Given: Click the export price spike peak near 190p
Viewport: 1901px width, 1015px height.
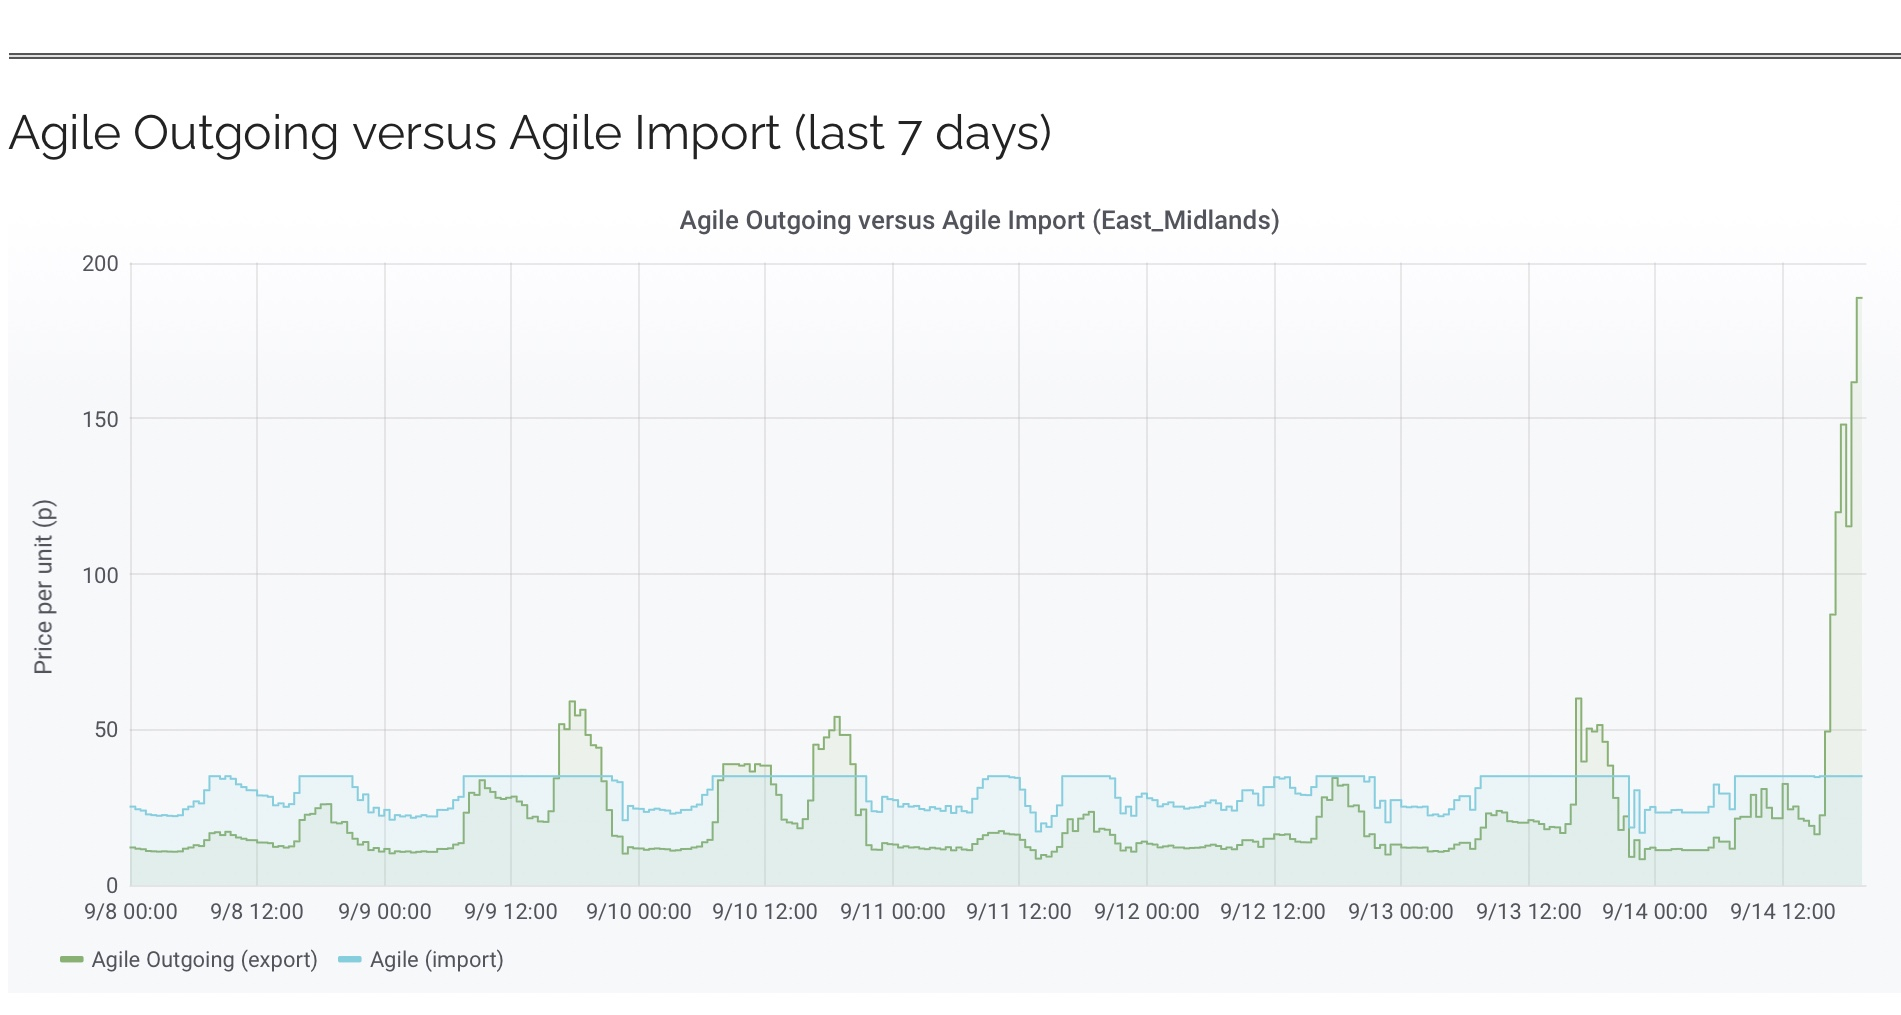Looking at the screenshot, I should (x=1859, y=298).
